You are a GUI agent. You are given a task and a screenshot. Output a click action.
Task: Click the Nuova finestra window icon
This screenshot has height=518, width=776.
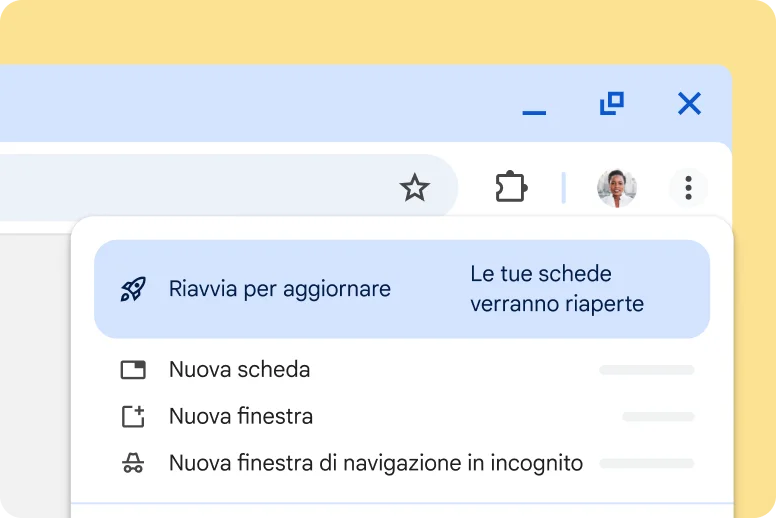133,417
